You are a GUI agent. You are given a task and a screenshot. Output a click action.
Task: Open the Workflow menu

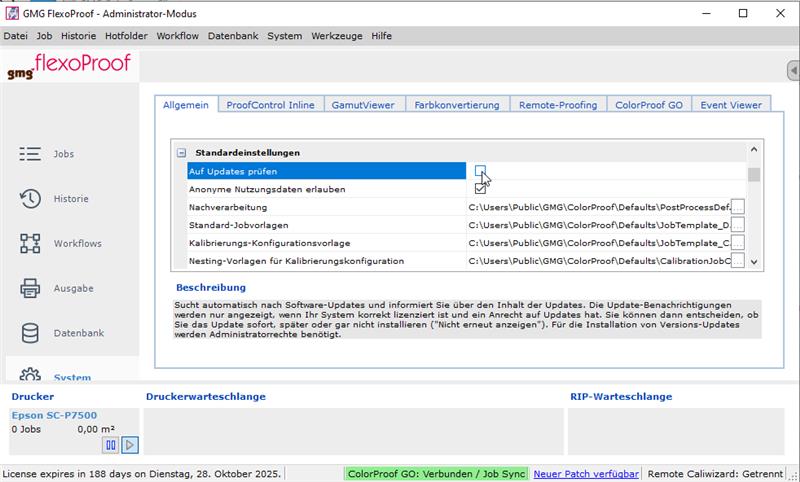[x=178, y=36]
